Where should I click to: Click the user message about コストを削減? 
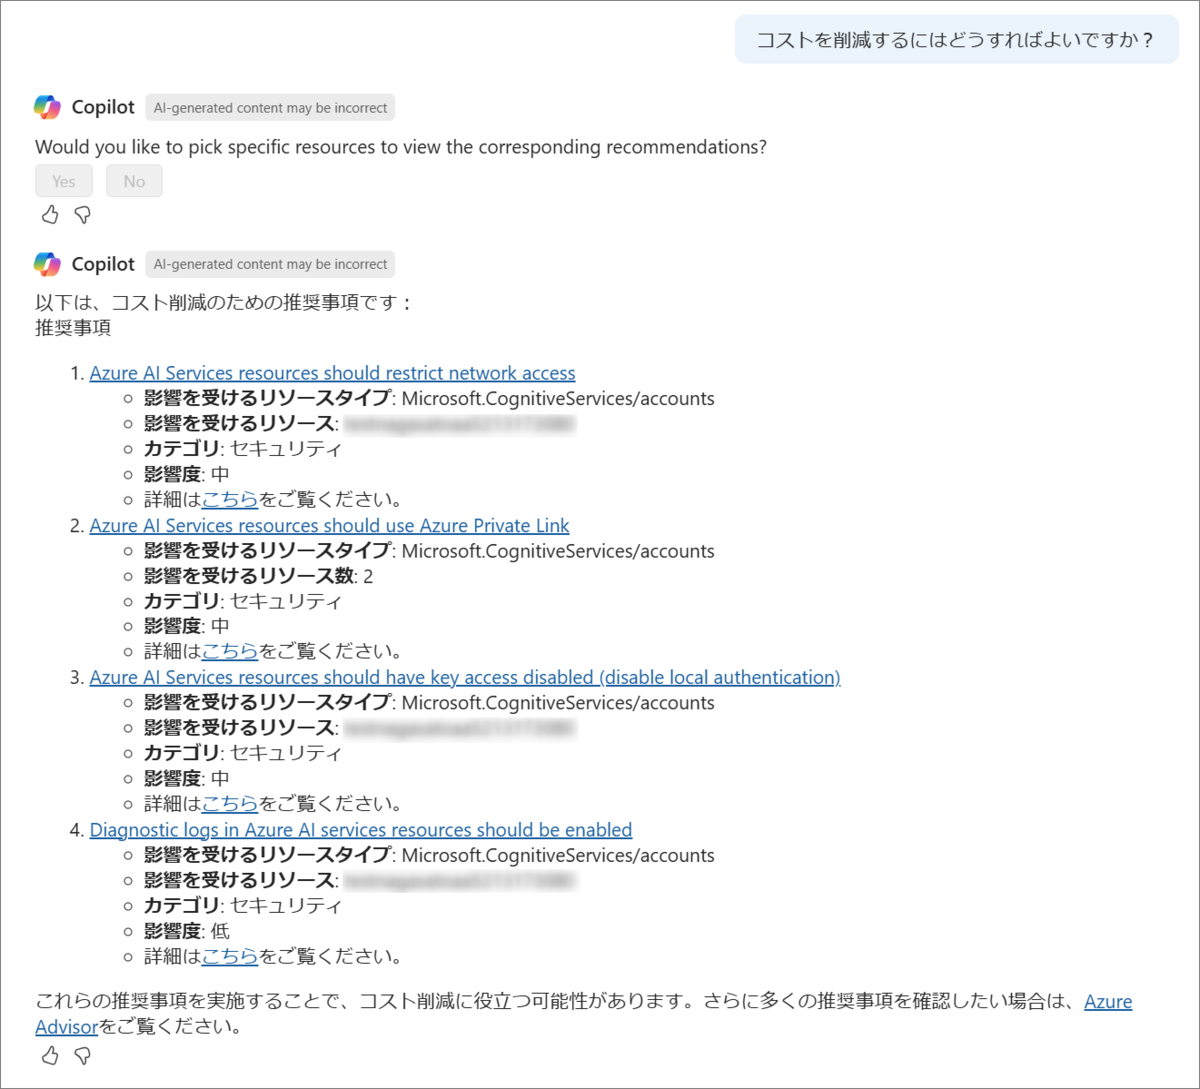coord(957,40)
